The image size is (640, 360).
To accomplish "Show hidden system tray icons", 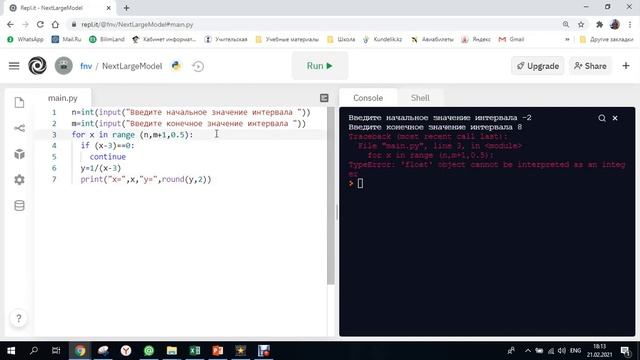I will (x=528, y=351).
